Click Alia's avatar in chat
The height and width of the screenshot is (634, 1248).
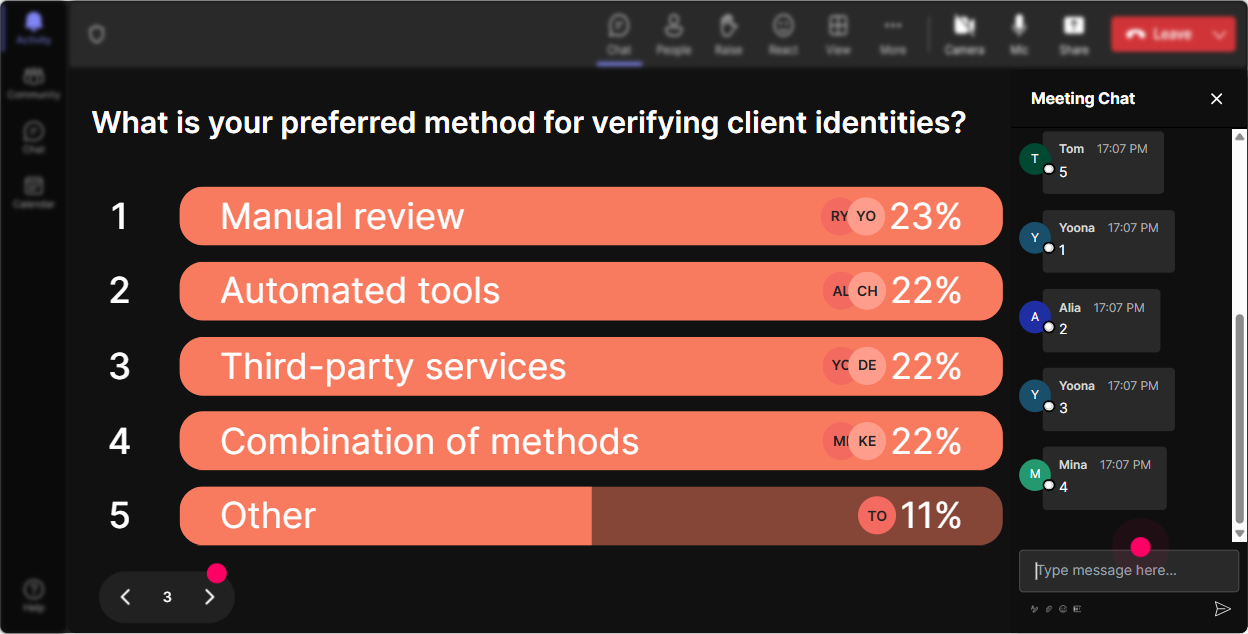point(1035,317)
